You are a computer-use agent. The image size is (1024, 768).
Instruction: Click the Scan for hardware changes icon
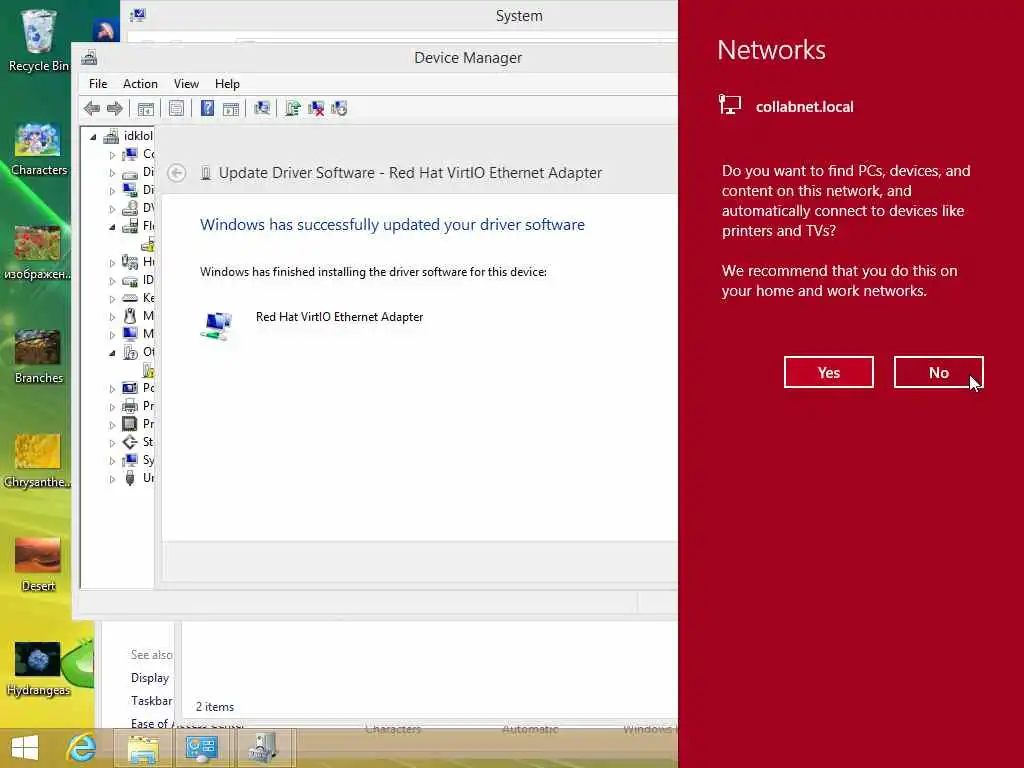click(262, 108)
